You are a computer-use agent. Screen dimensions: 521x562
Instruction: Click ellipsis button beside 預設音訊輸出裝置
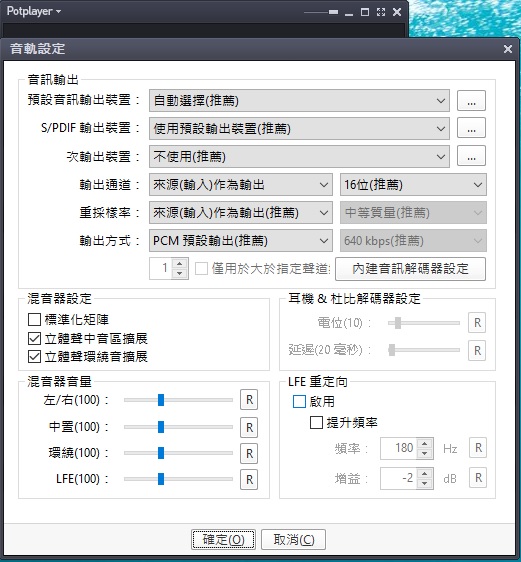coord(471,101)
